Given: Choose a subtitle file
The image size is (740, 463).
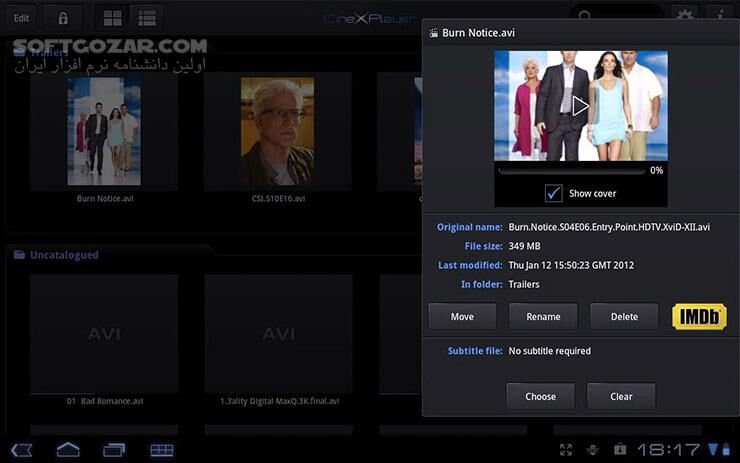Looking at the screenshot, I should coord(540,396).
